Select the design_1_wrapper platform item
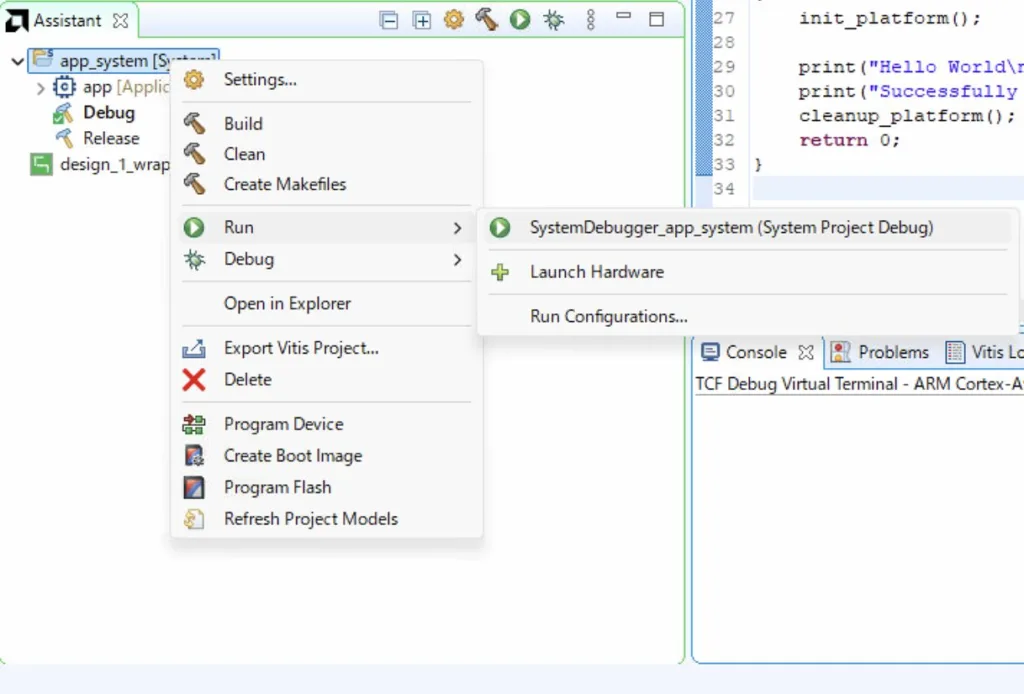Image resolution: width=1024 pixels, height=694 pixels. tap(110, 165)
